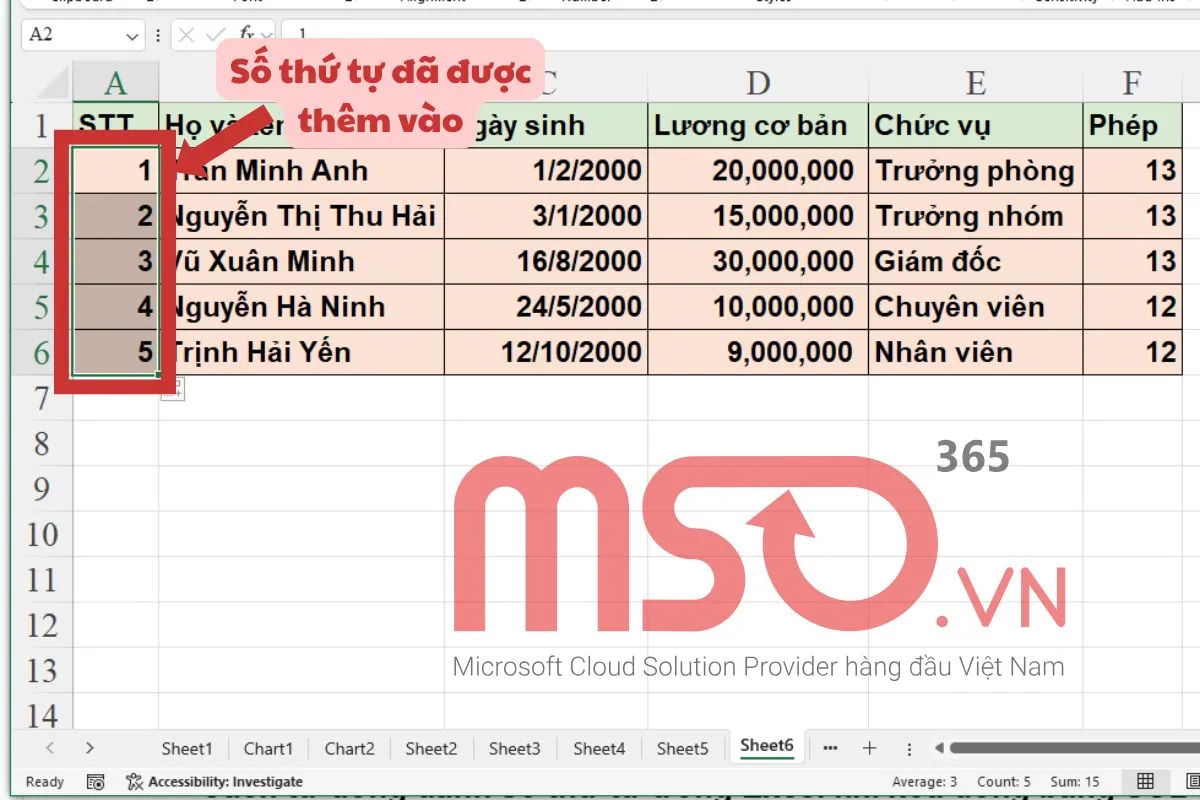Open the hidden sheets ellipsis menu

830,747
